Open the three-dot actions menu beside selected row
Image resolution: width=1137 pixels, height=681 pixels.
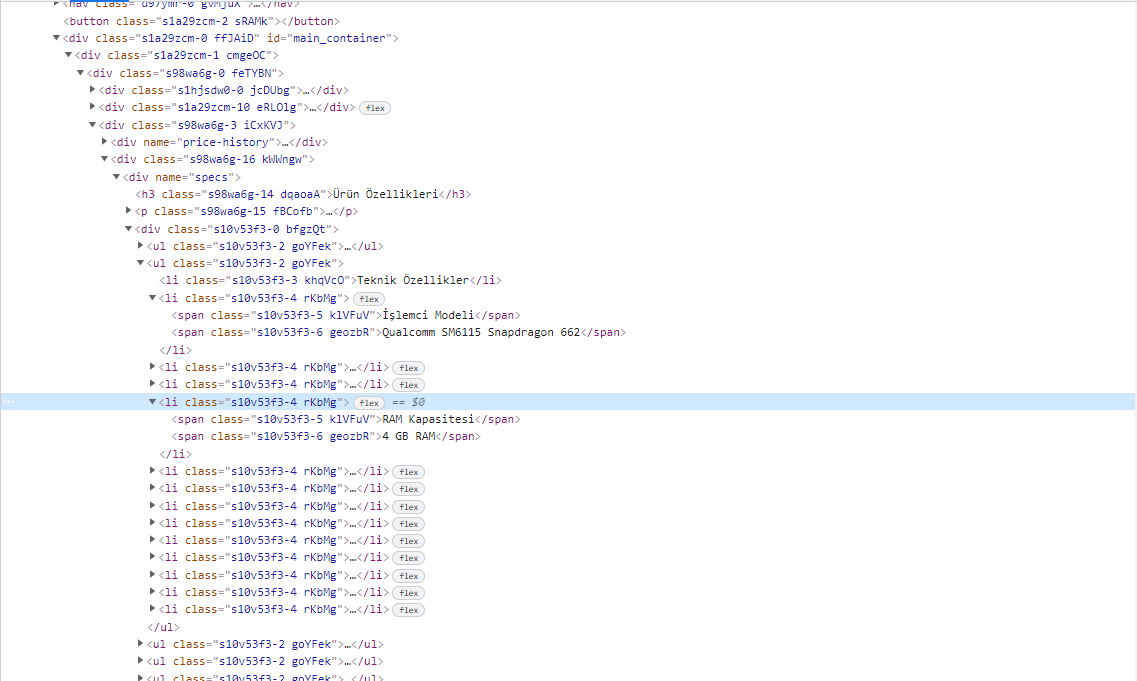pyautogui.click(x=8, y=402)
